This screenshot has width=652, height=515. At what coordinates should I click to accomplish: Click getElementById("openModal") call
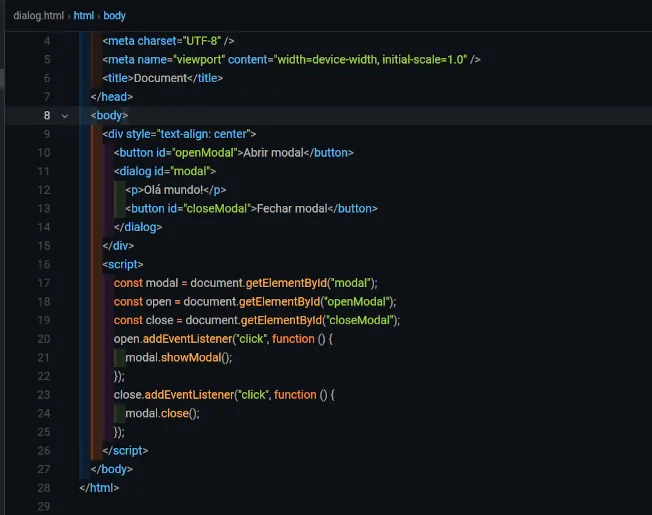click(315, 301)
